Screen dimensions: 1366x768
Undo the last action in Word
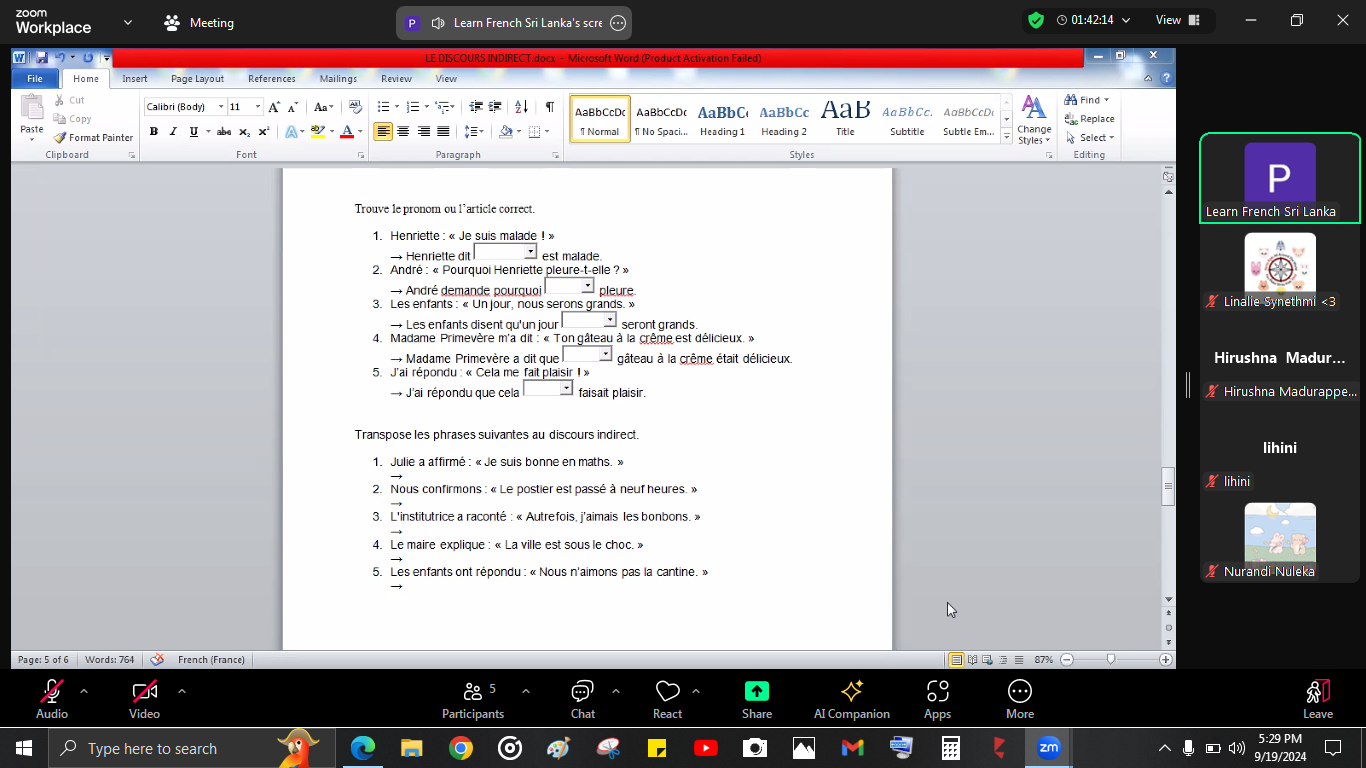point(60,58)
